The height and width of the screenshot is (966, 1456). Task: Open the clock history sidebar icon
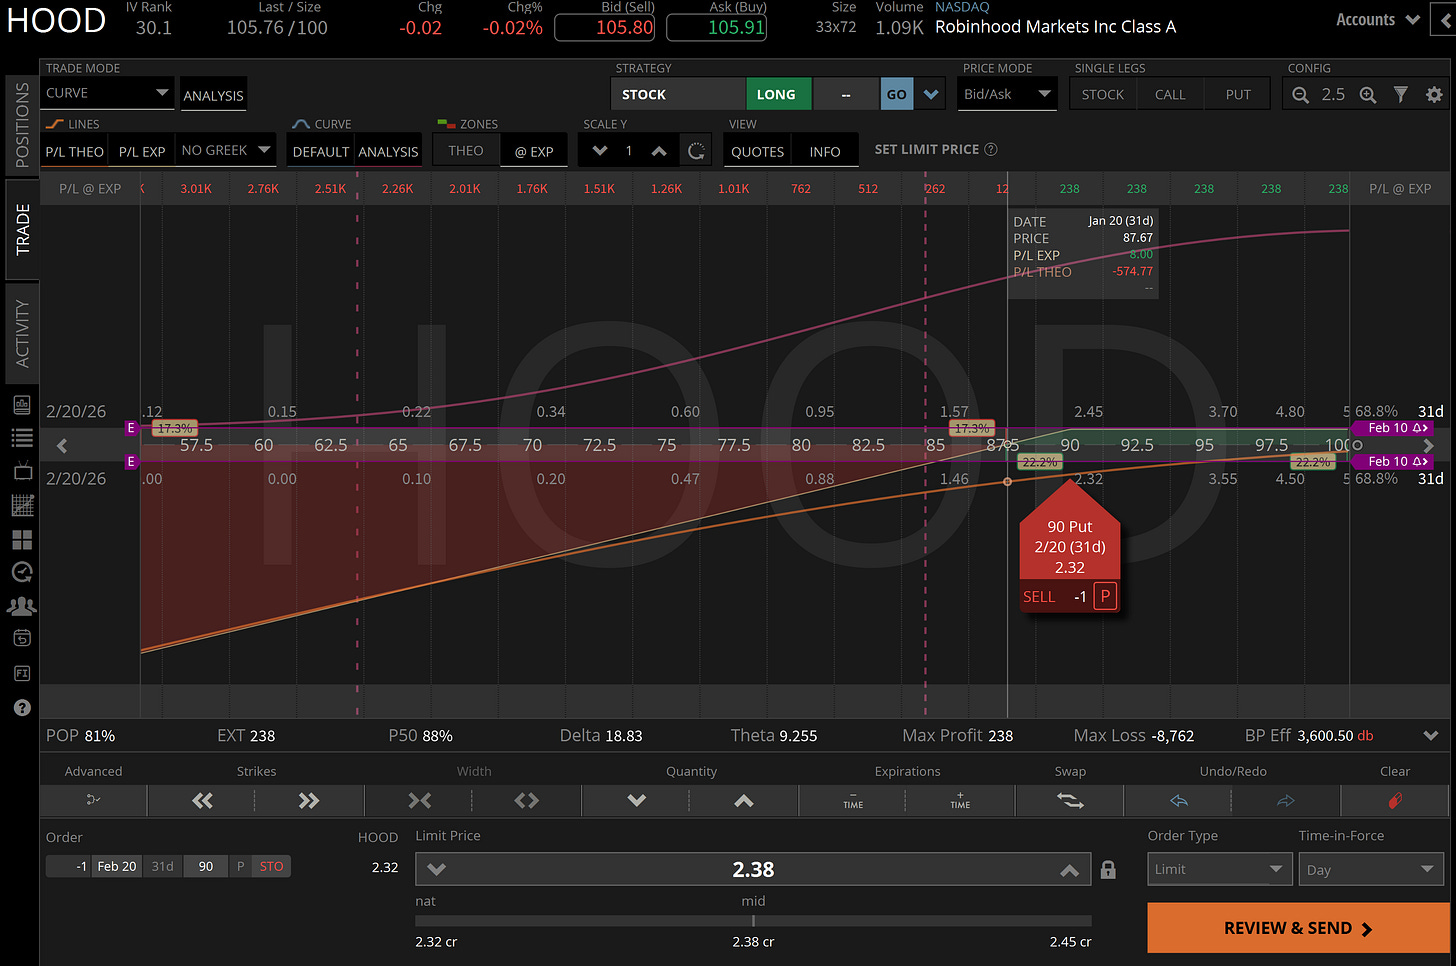(22, 572)
